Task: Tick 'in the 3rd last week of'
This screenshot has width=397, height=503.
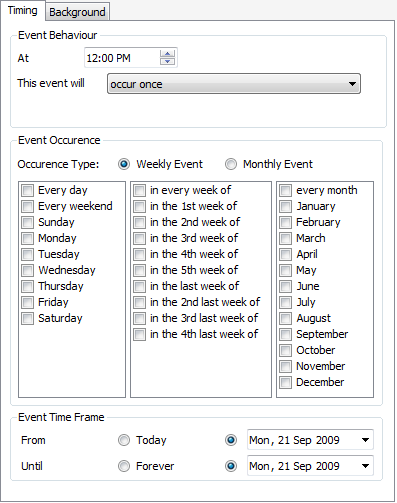Action: (140, 319)
